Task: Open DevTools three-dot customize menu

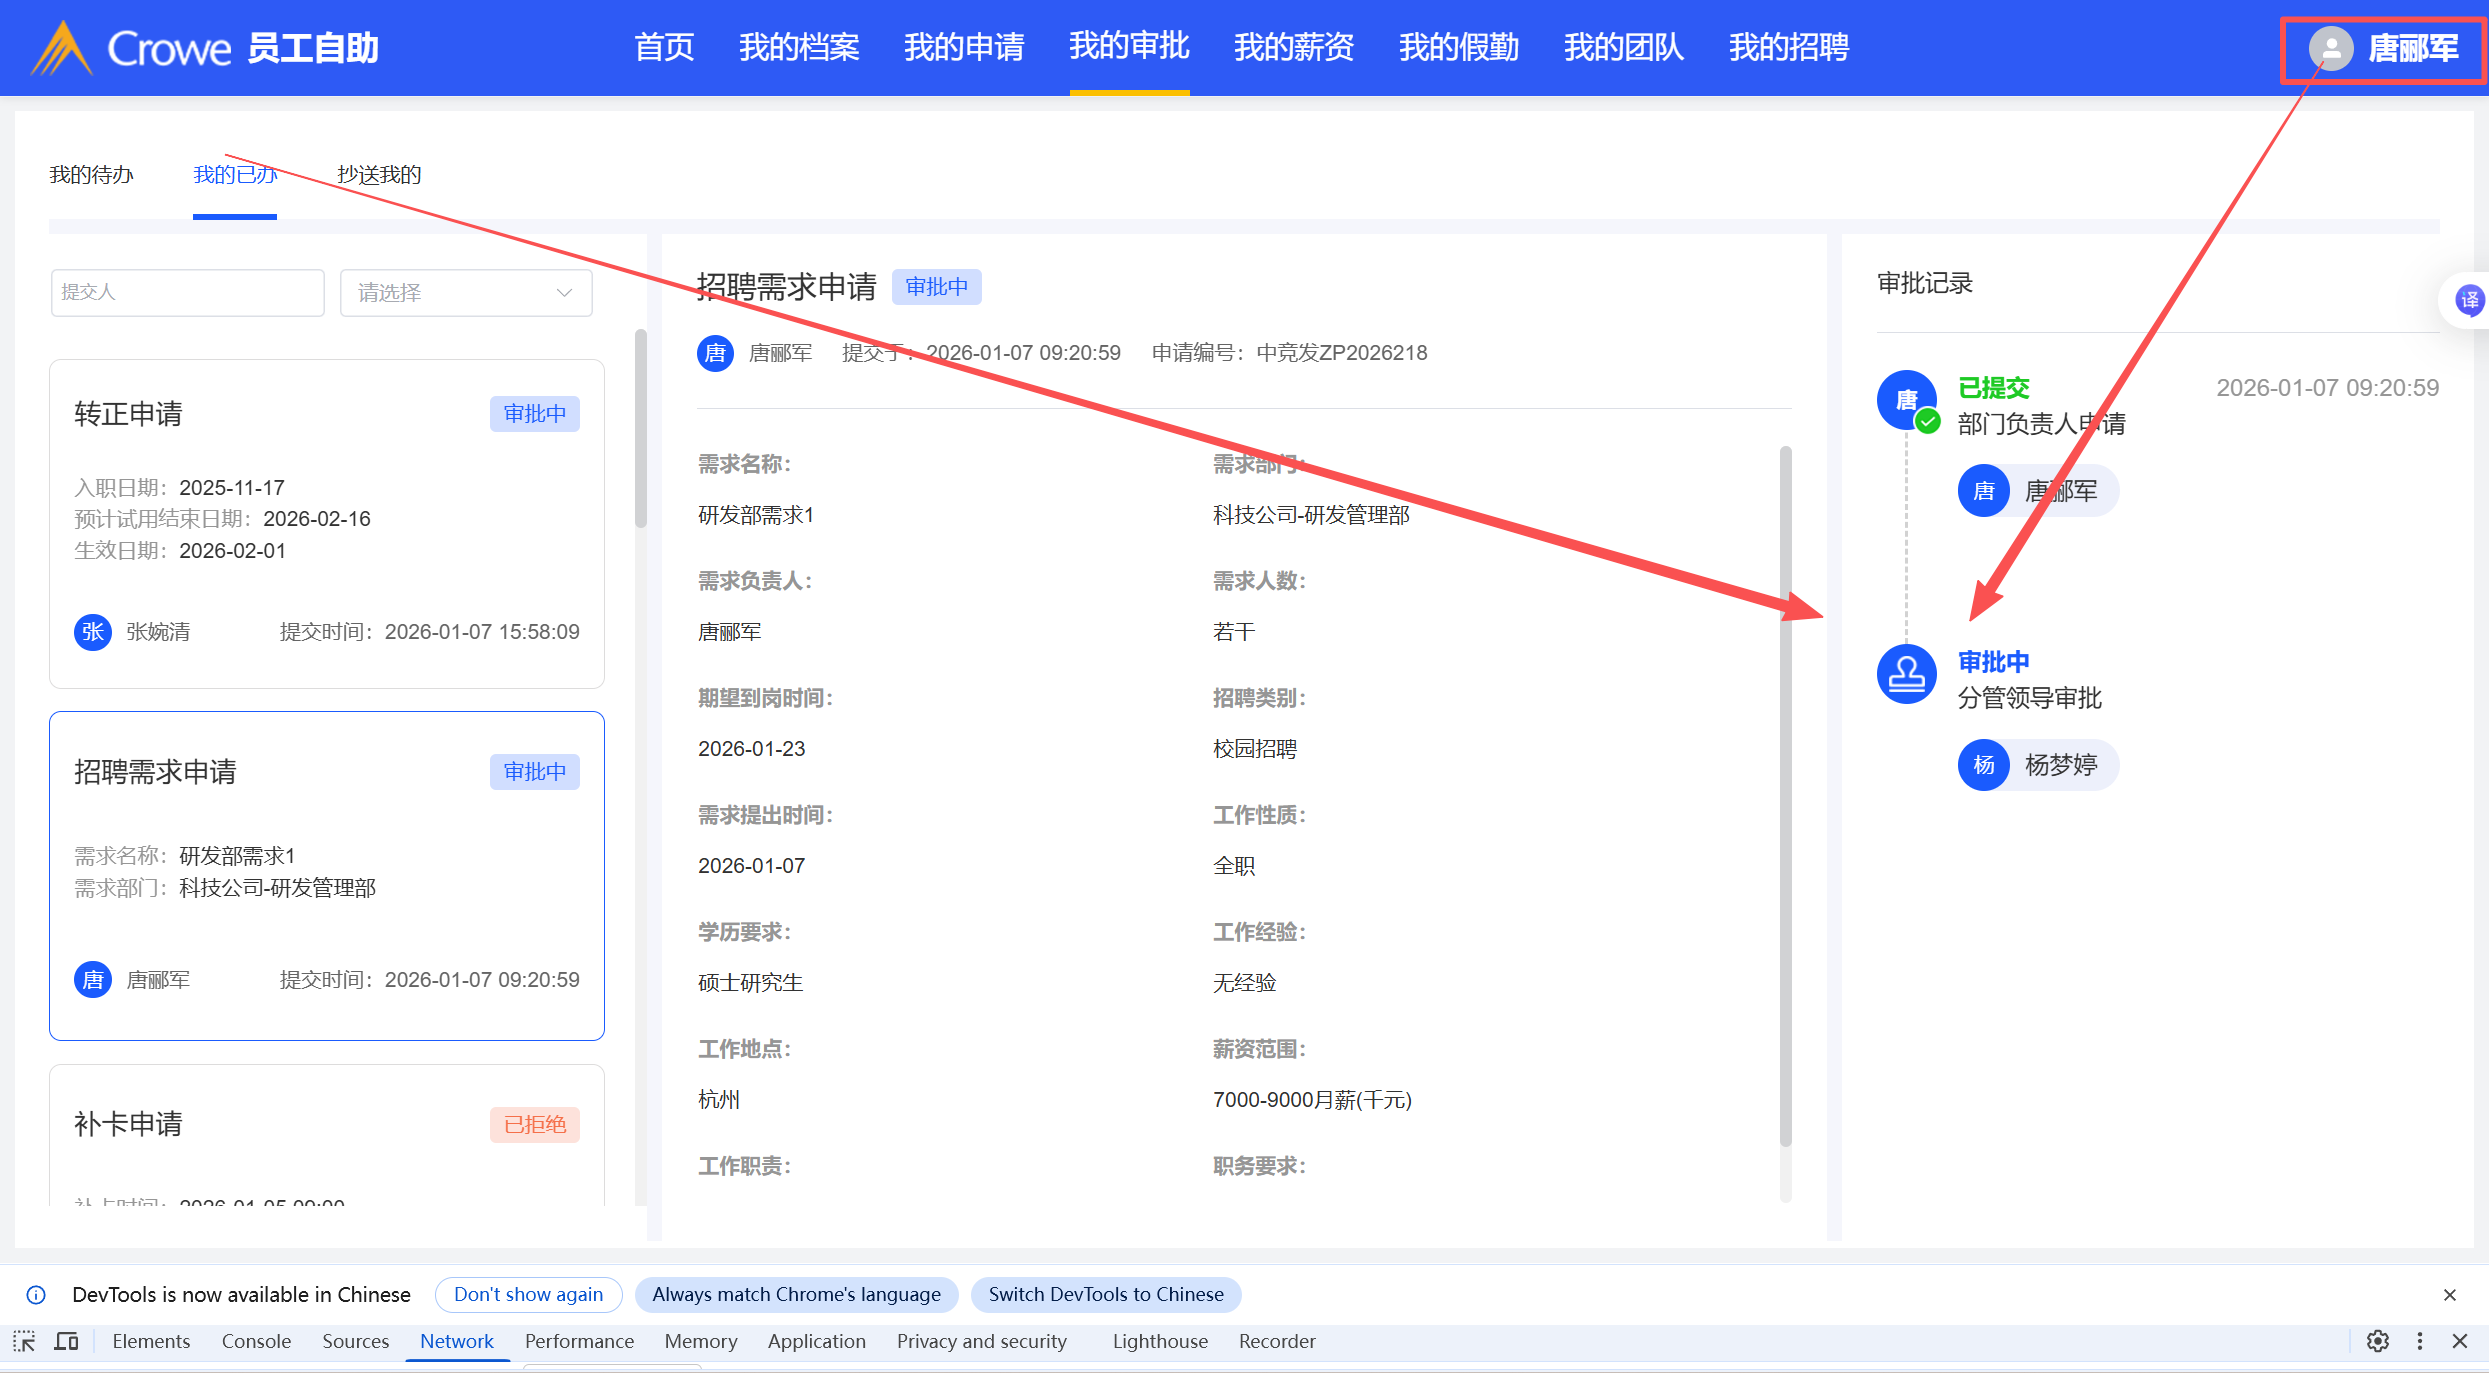Action: [2419, 1341]
